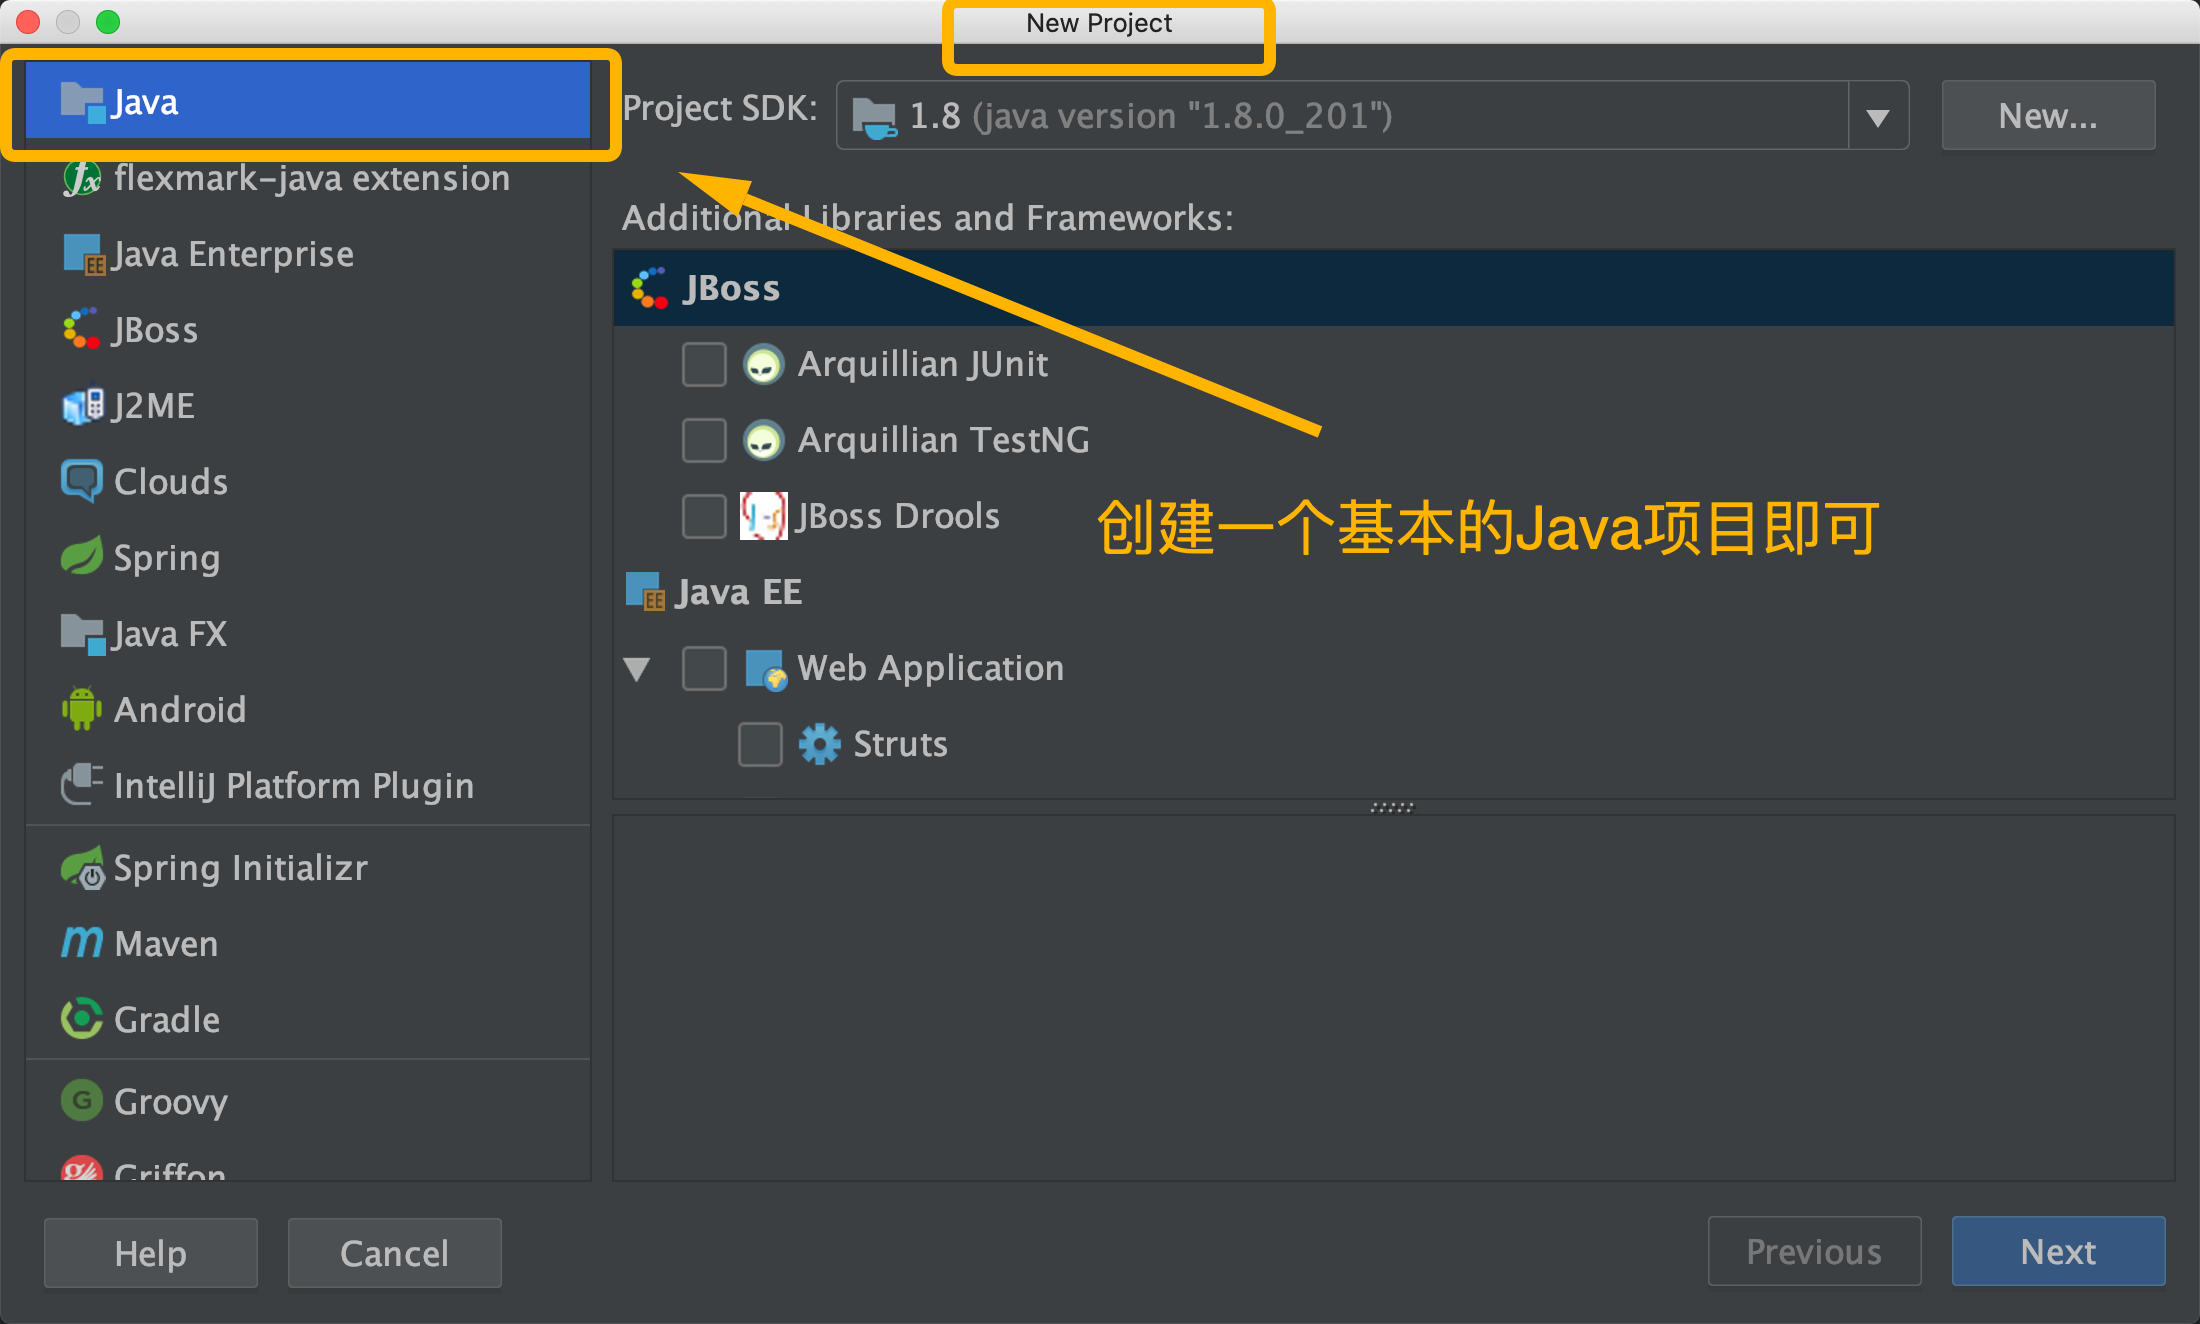
Task: Select the Gradle icon in project list
Action: click(82, 1019)
